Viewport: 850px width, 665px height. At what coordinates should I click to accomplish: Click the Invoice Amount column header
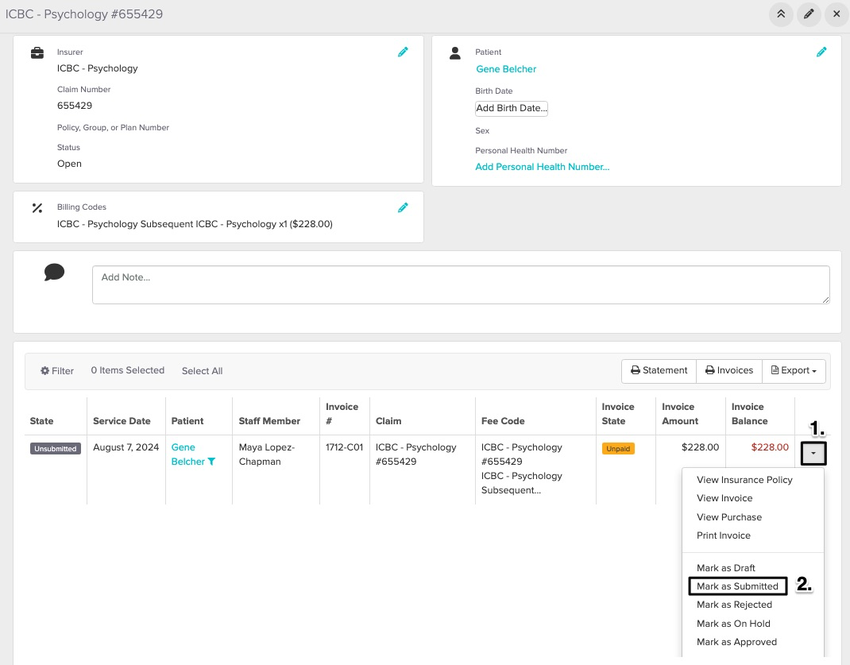(680, 414)
